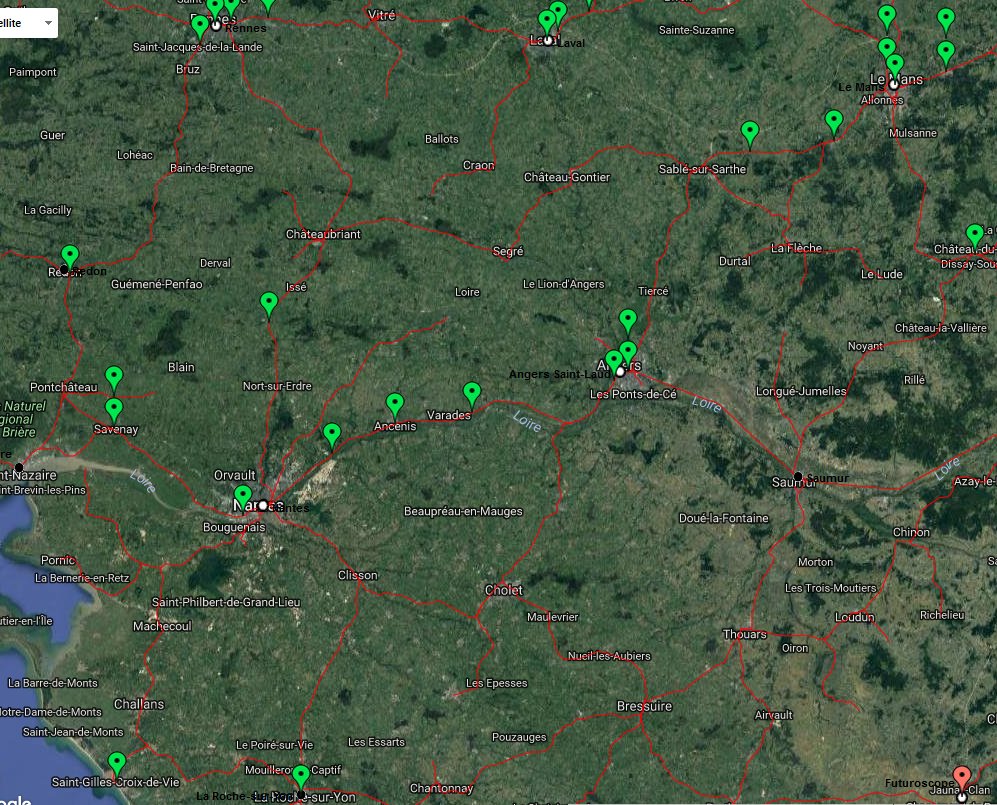Select the green marker above Varades
This screenshot has width=997, height=805.
pos(472,394)
